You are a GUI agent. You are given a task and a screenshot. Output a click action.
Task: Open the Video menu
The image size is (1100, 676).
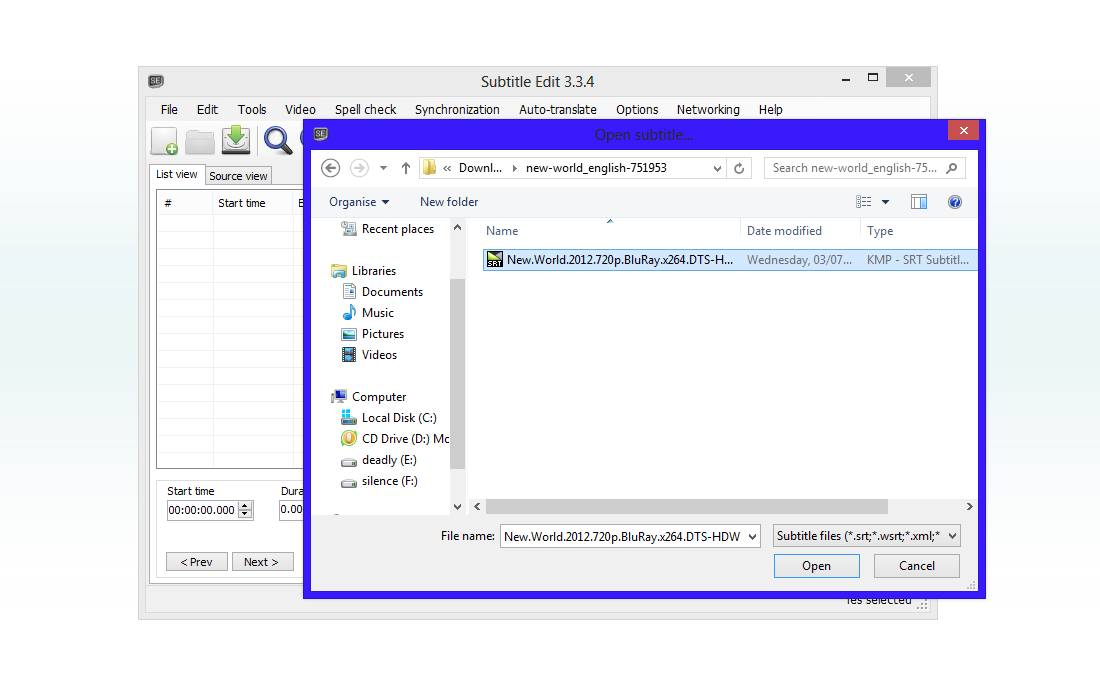(x=300, y=109)
